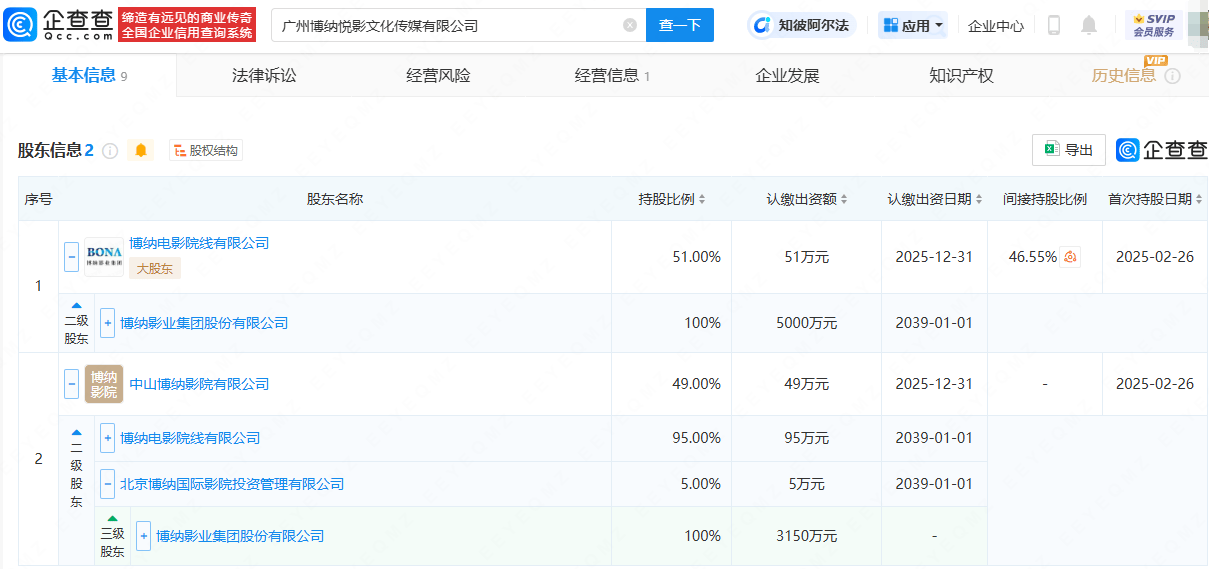Click the user avatar in header
The image size is (1209, 569).
[1198, 25]
